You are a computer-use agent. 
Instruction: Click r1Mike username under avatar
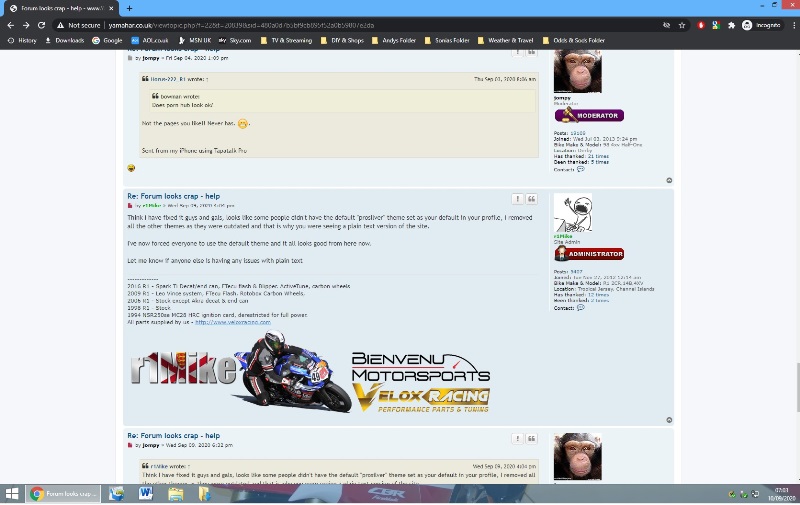point(563,237)
